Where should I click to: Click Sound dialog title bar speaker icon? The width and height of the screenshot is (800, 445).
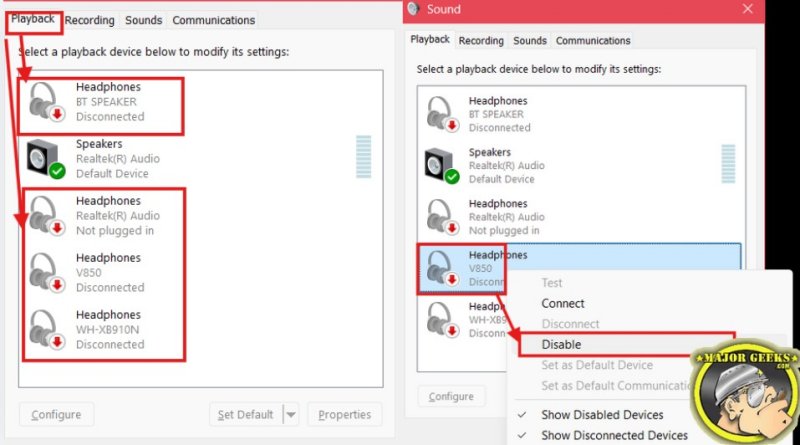[413, 9]
